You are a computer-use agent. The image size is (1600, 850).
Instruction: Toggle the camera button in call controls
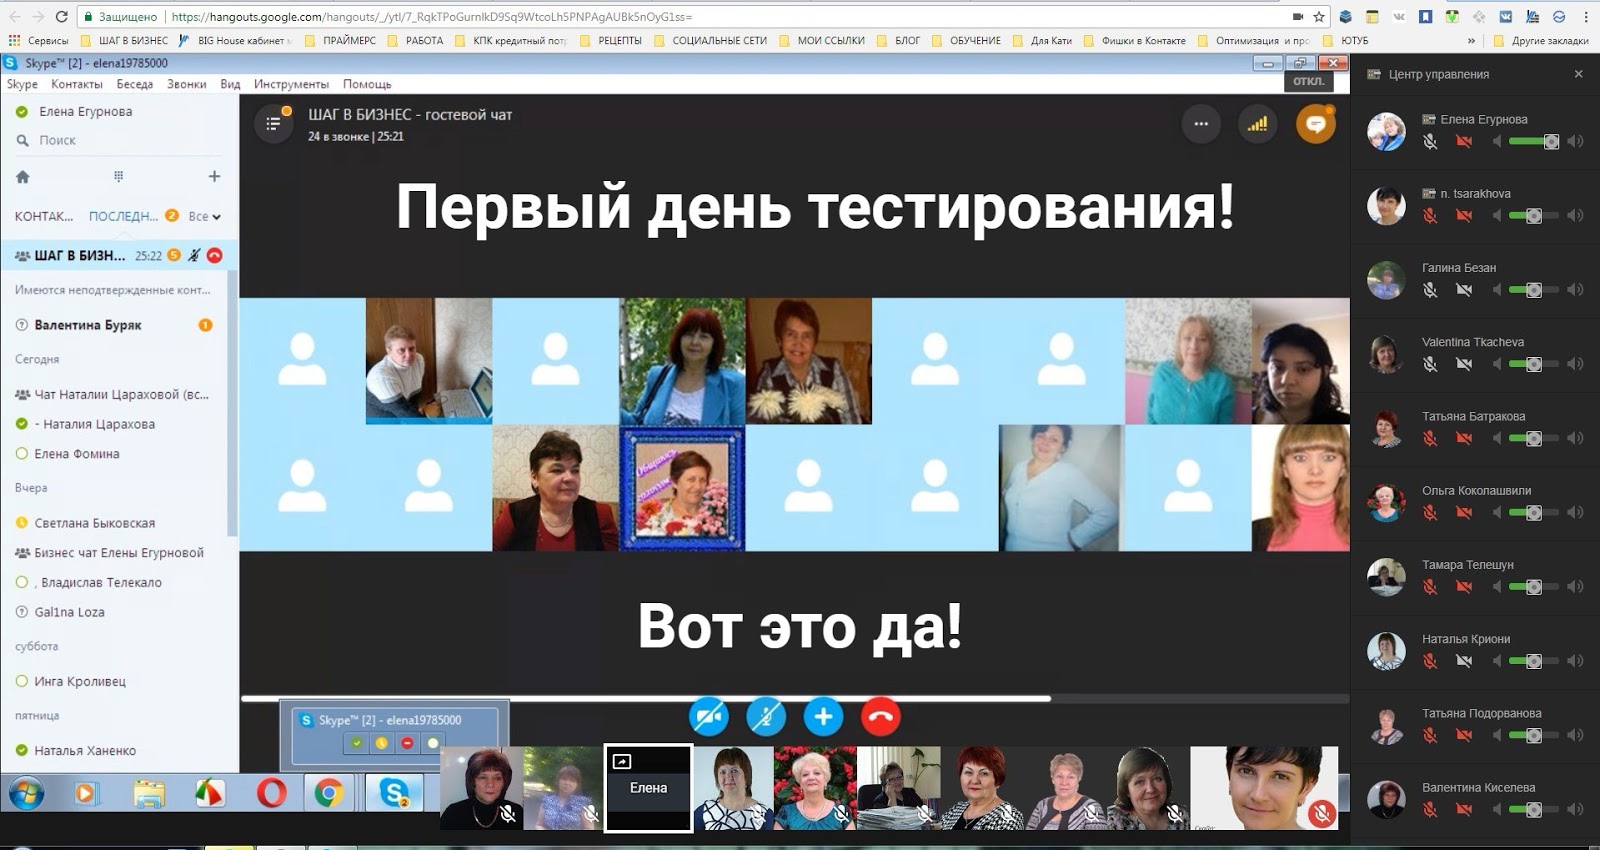tap(709, 717)
